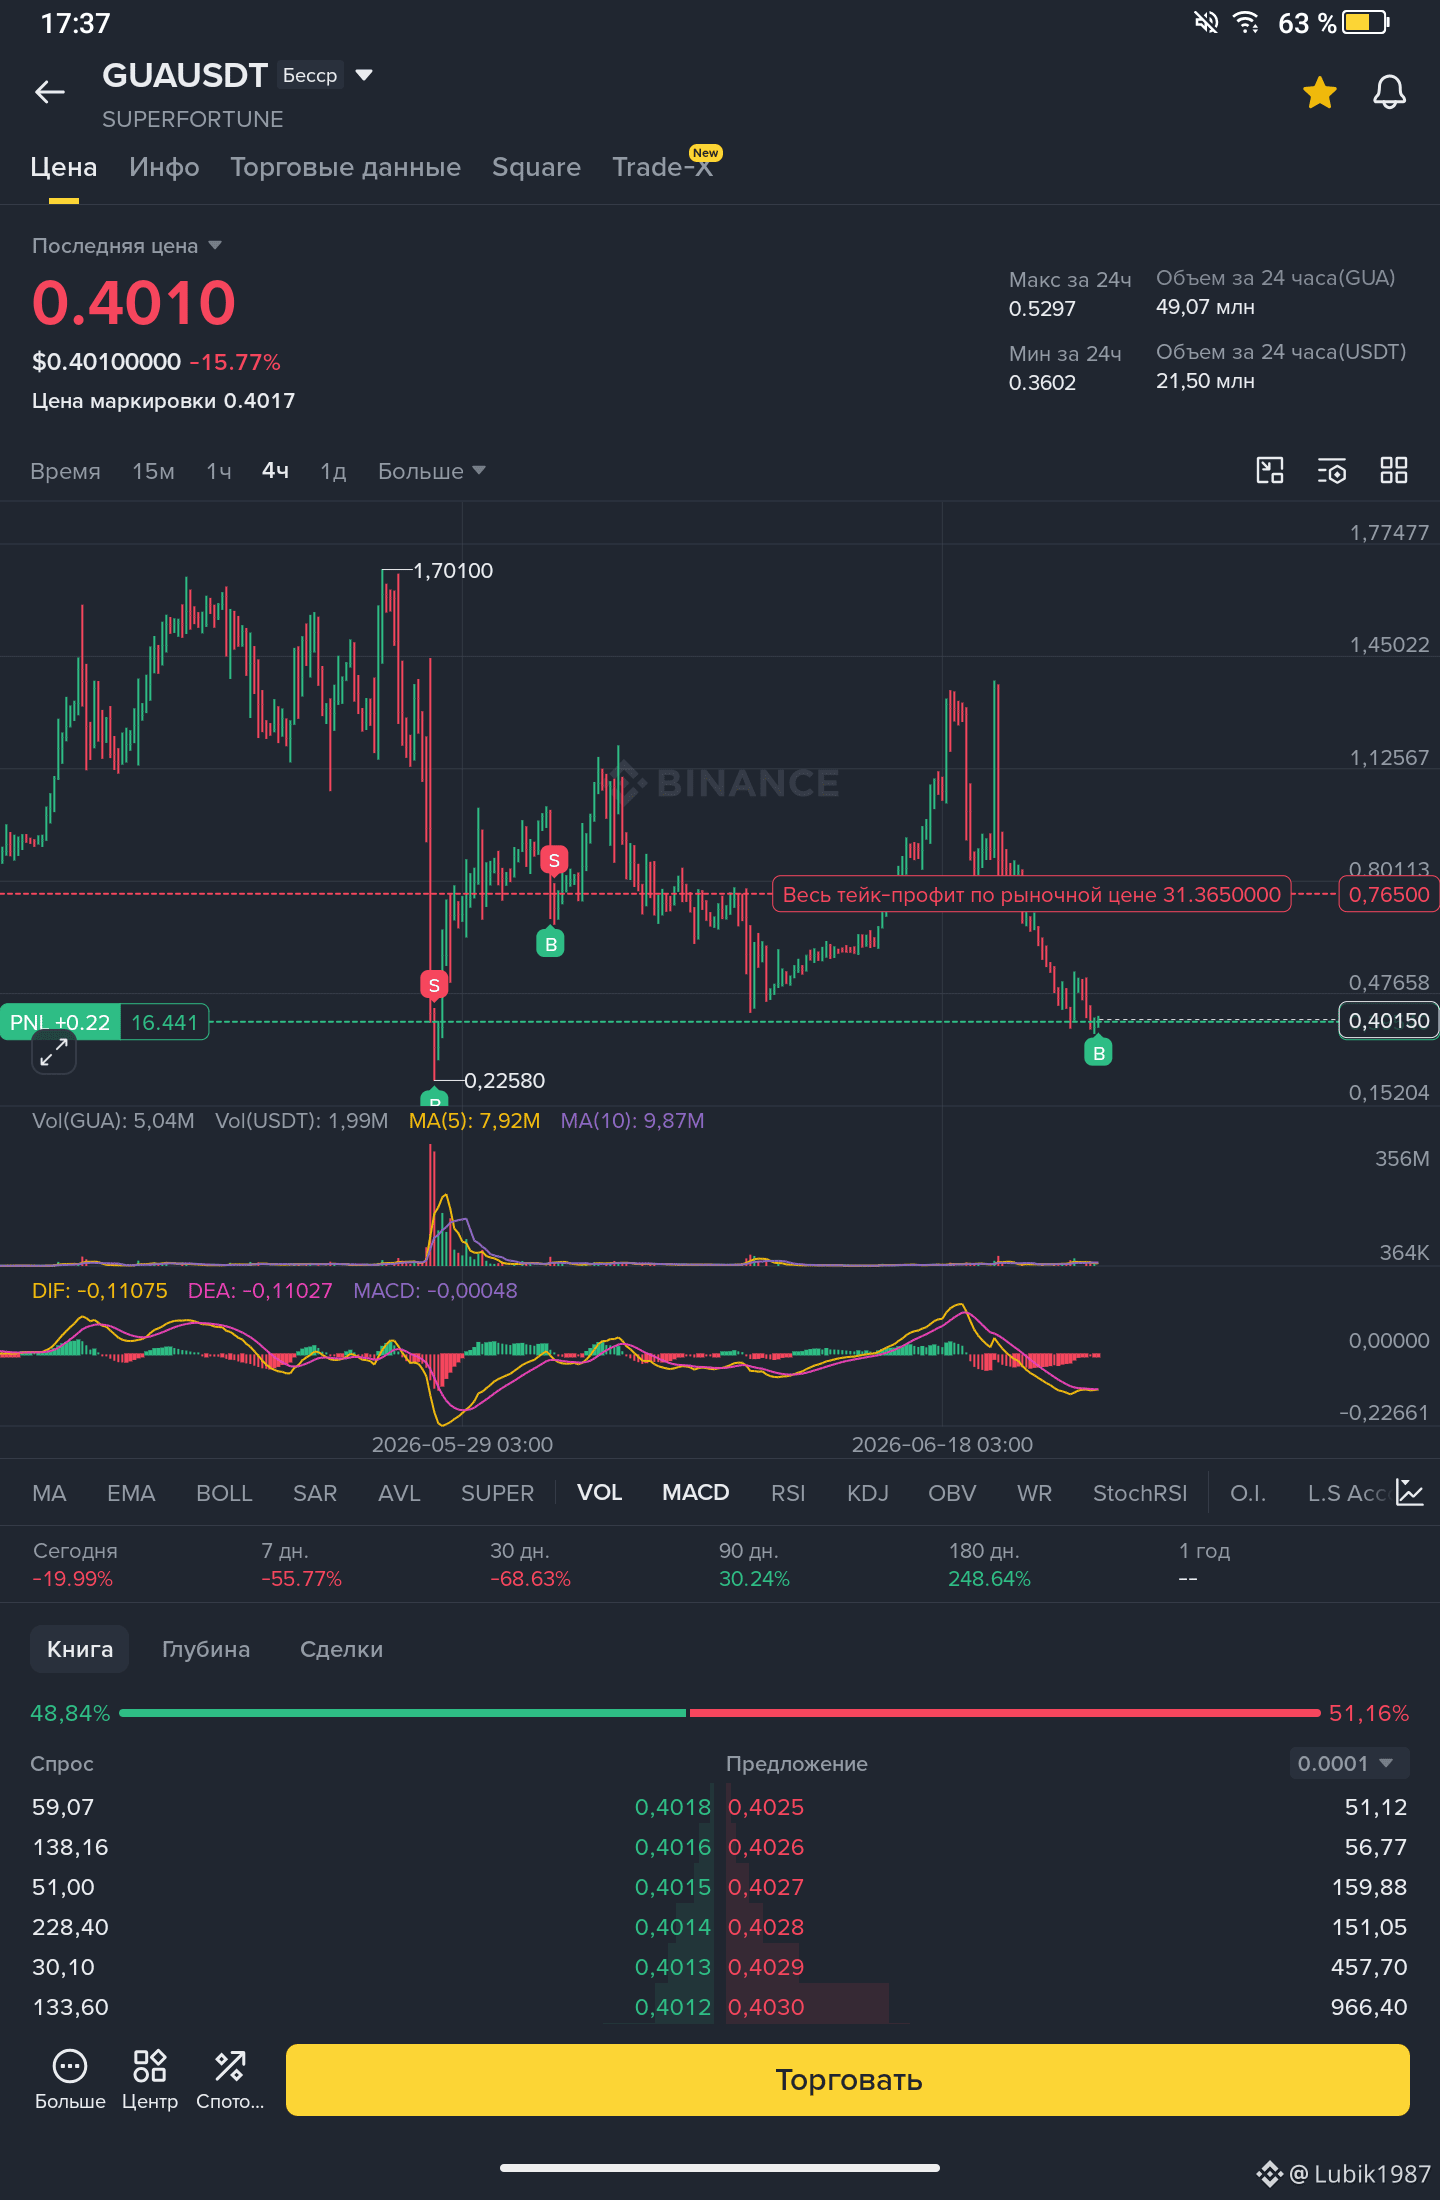This screenshot has width=1440, height=2200.
Task: Open the multi-chart grid layout icon
Action: click(1394, 470)
